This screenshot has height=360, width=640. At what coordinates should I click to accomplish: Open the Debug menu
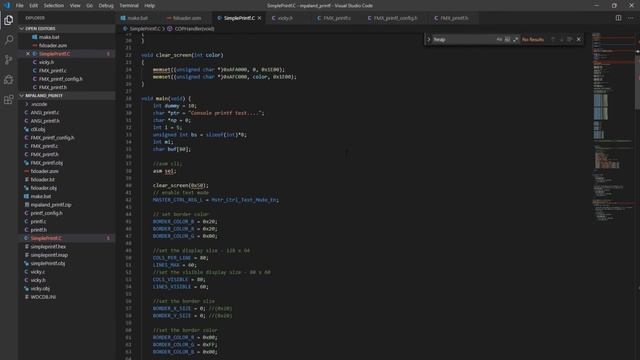pyautogui.click(x=106, y=6)
